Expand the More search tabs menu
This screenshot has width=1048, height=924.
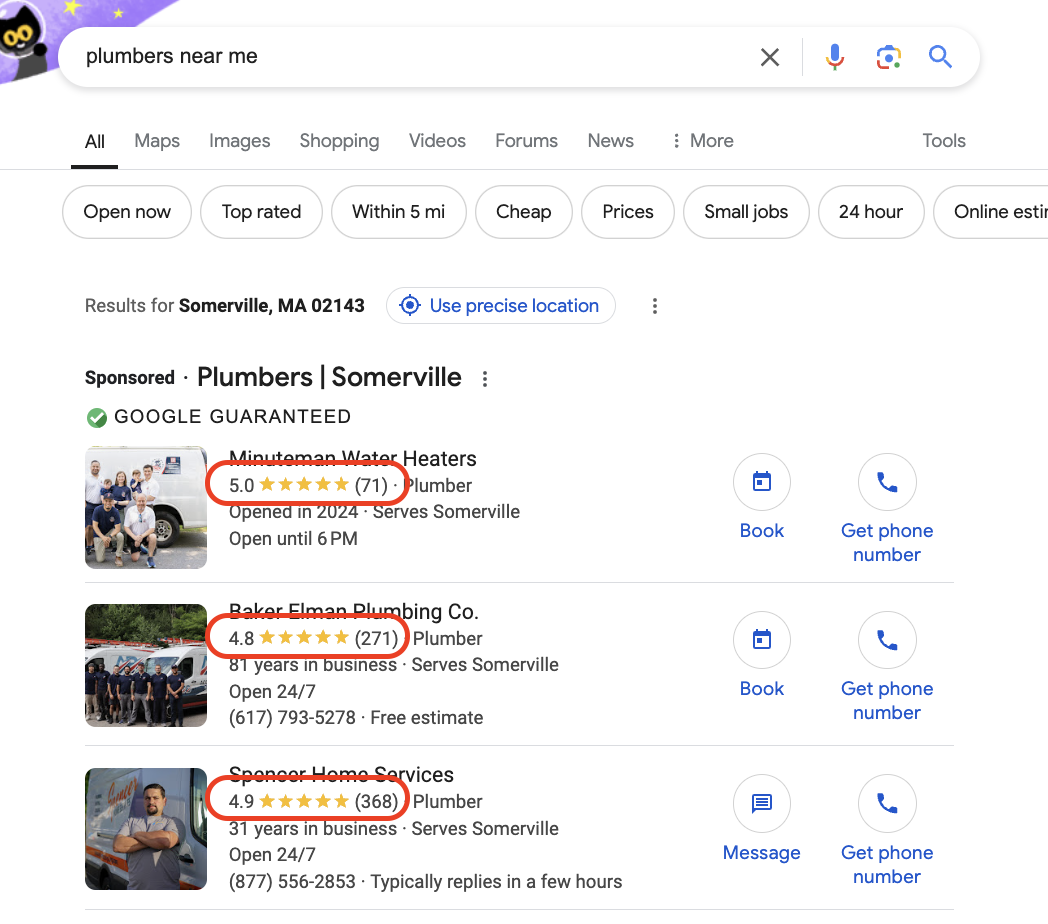pyautogui.click(x=702, y=141)
